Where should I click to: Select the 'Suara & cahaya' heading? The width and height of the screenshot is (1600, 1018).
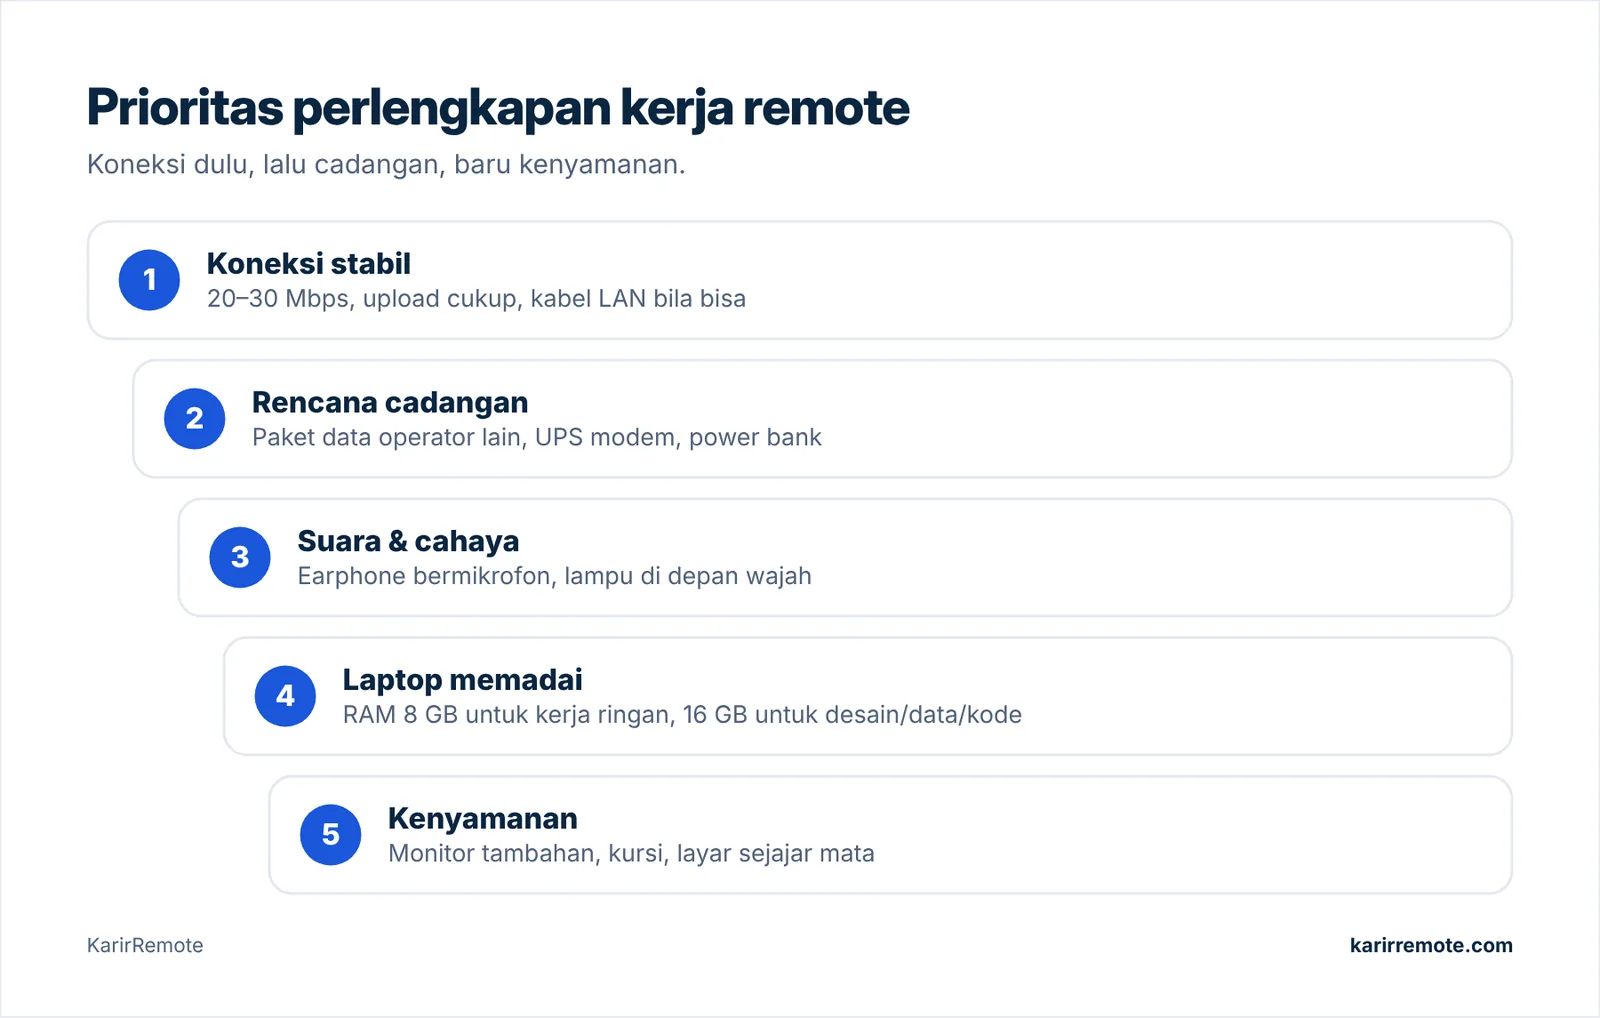pos(408,541)
